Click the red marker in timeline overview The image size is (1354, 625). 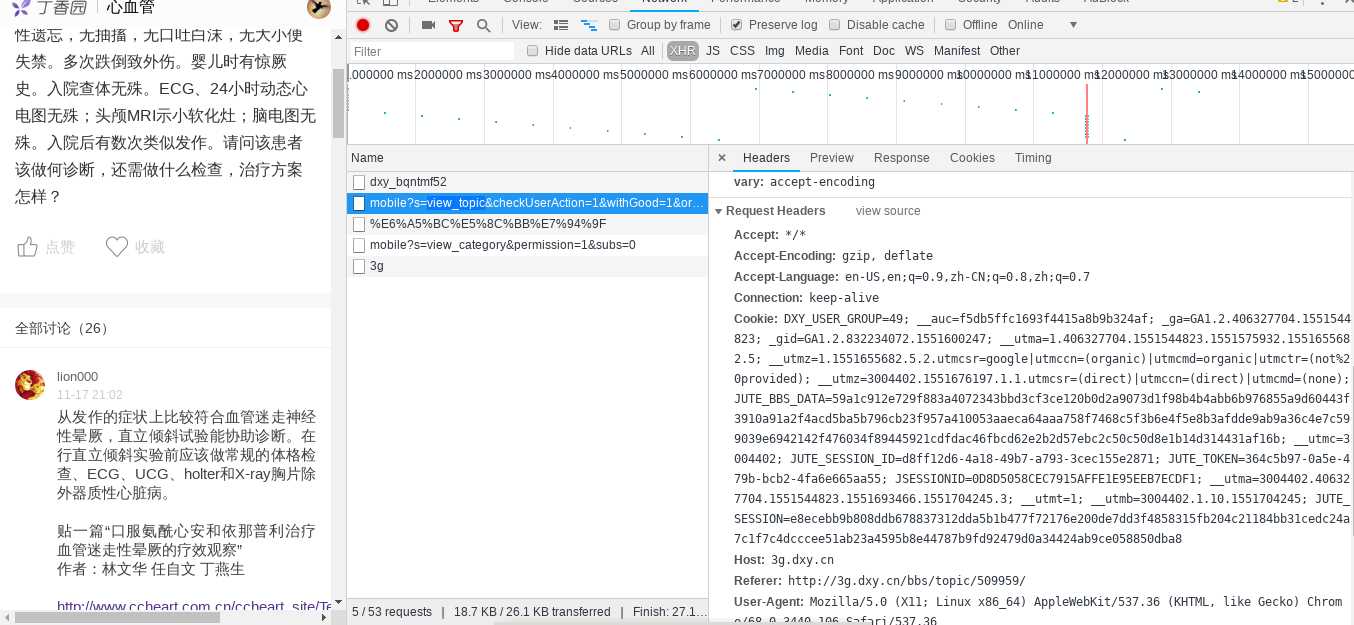pyautogui.click(x=1087, y=114)
